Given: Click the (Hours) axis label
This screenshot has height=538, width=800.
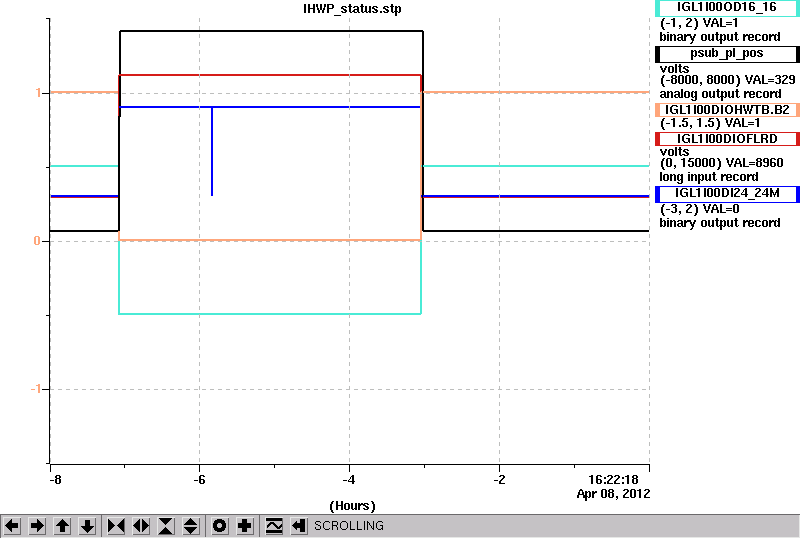Looking at the screenshot, I should pos(352,506).
